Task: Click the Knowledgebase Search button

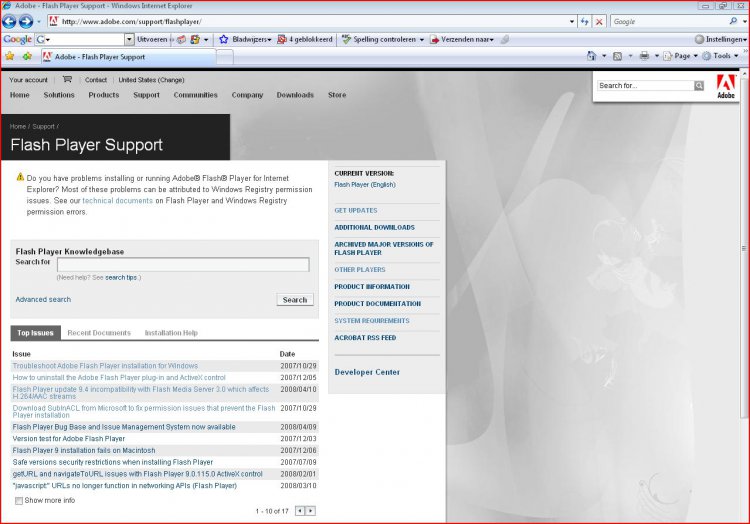Action: (x=295, y=300)
